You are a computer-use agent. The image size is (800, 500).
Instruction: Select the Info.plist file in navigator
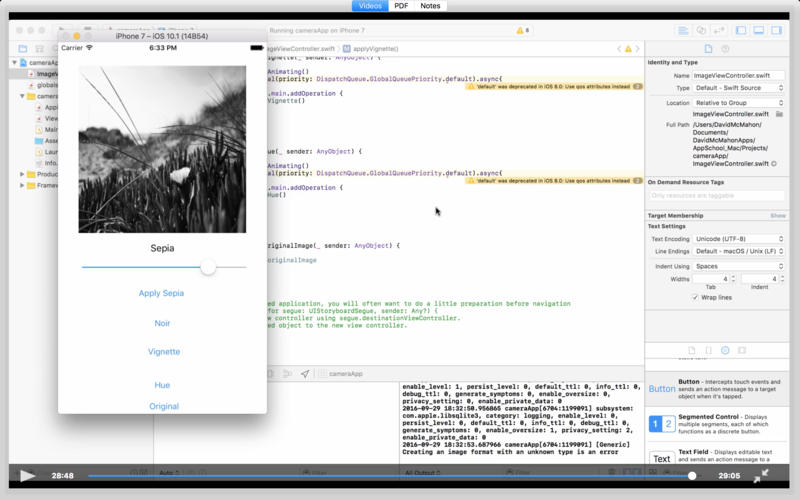click(x=46, y=163)
